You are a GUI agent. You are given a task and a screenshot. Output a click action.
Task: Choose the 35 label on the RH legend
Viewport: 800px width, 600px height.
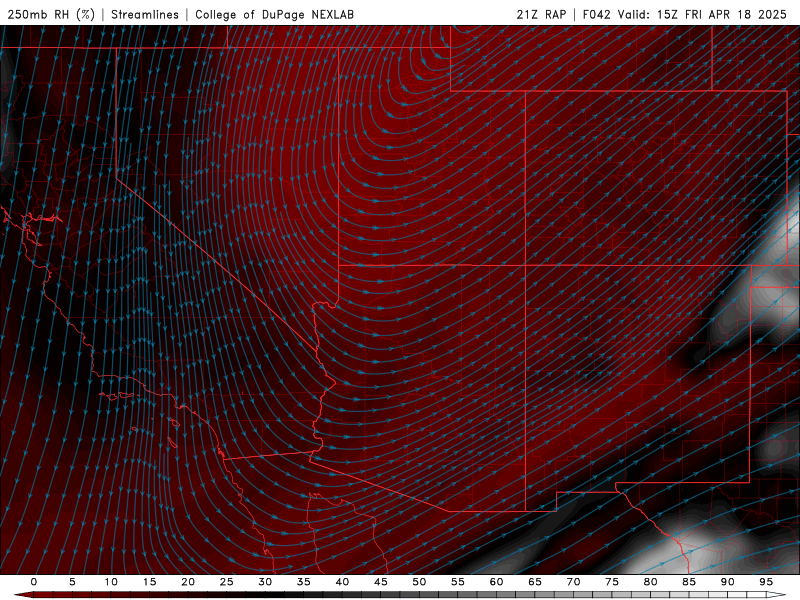click(304, 582)
